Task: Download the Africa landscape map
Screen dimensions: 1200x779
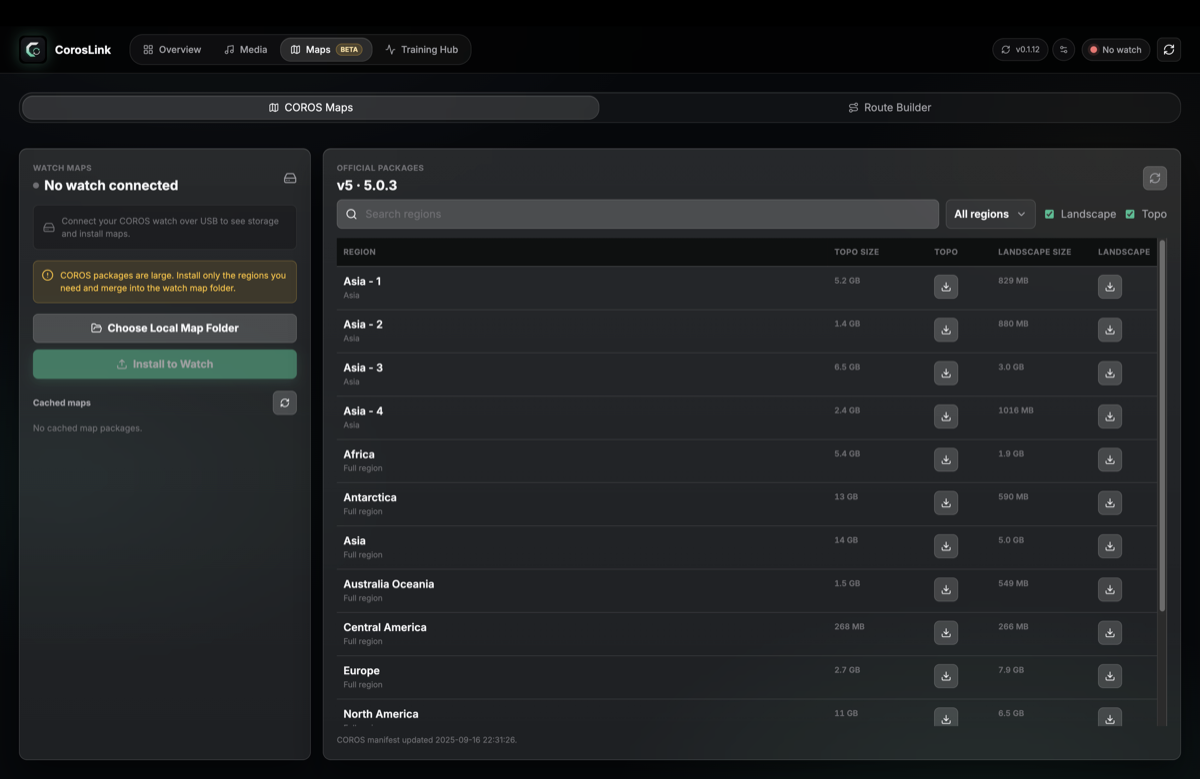Action: click(1110, 460)
